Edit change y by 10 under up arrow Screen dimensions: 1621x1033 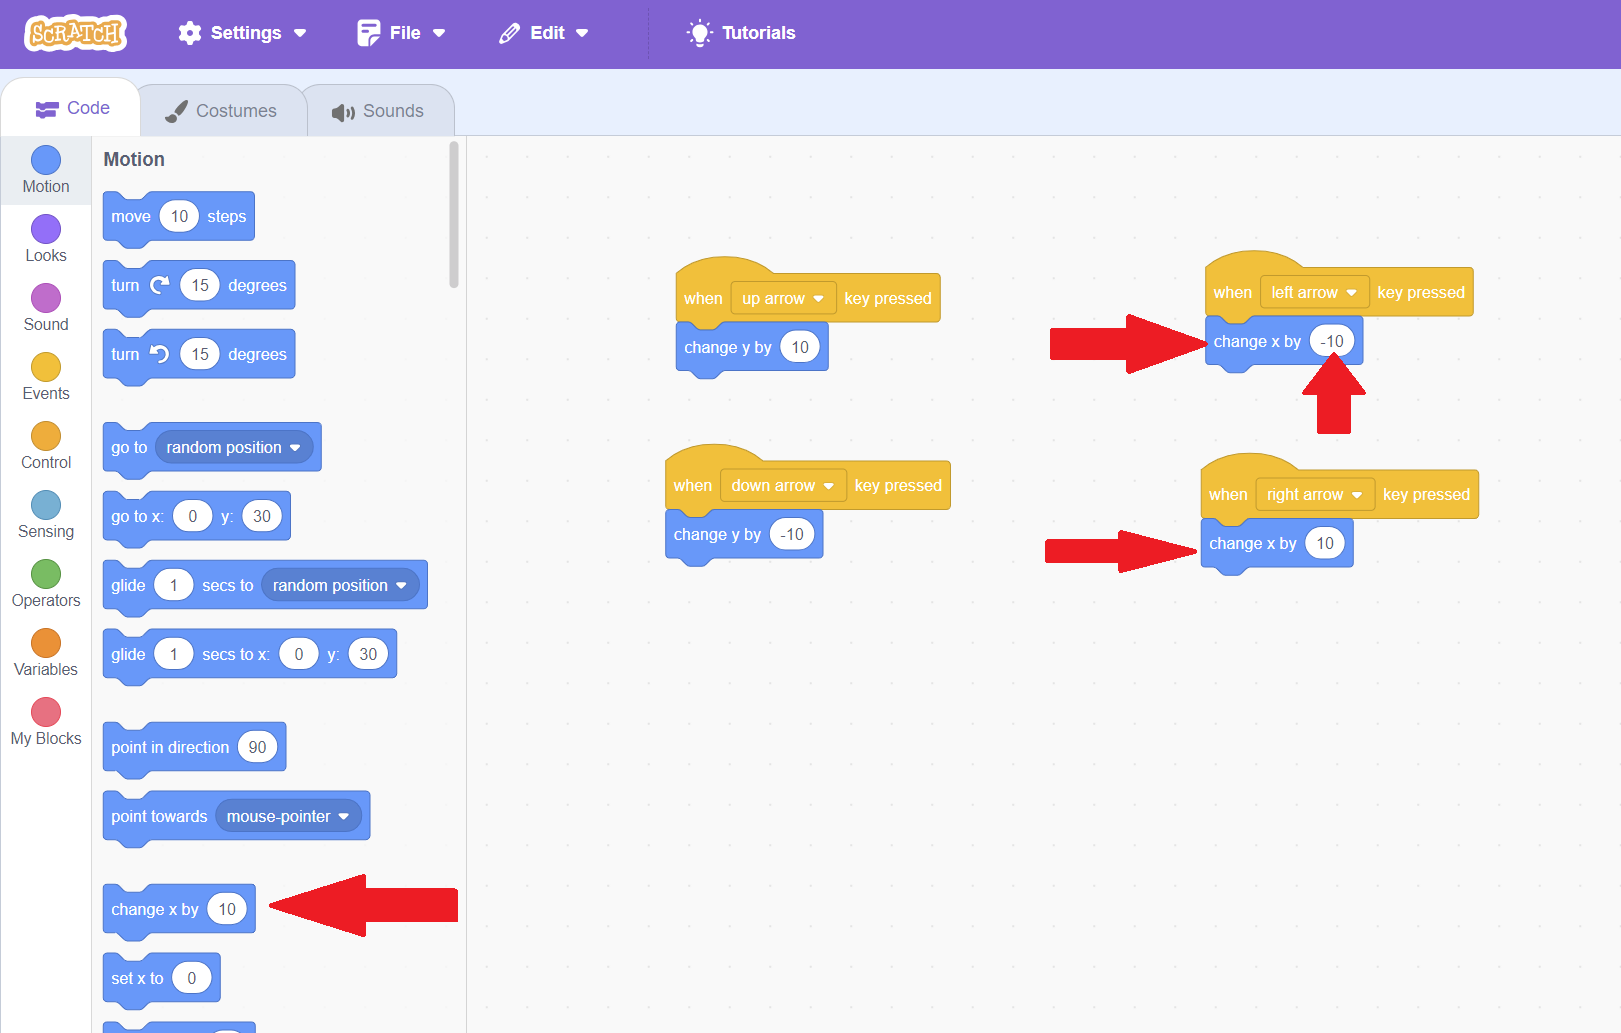[800, 347]
